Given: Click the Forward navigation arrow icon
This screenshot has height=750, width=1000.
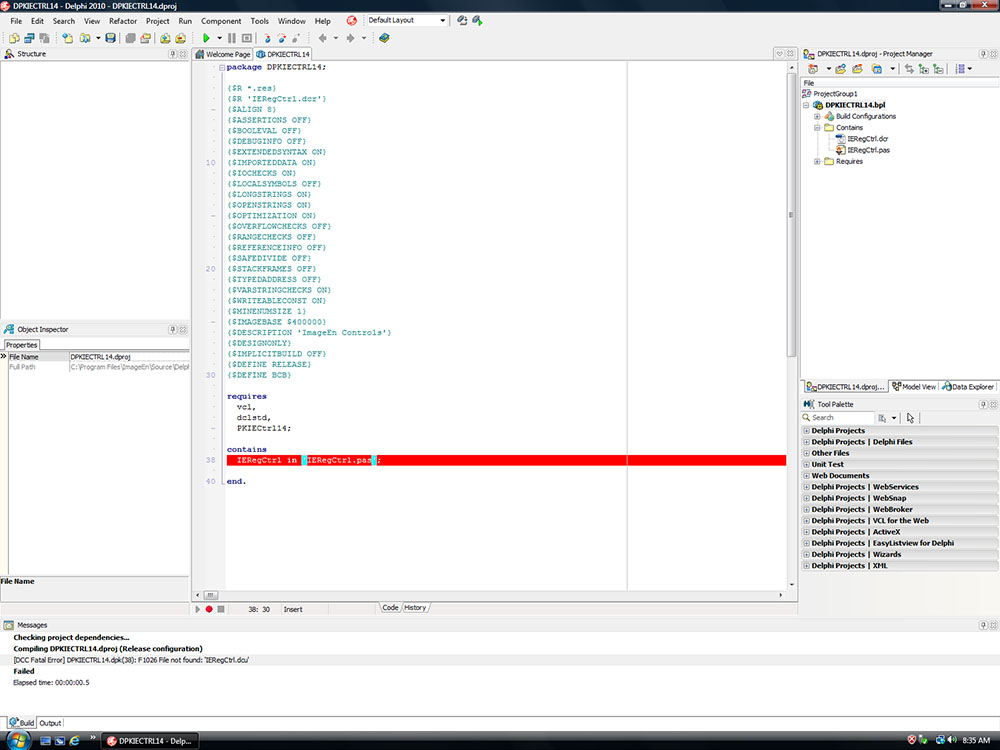Looking at the screenshot, I should point(350,38).
